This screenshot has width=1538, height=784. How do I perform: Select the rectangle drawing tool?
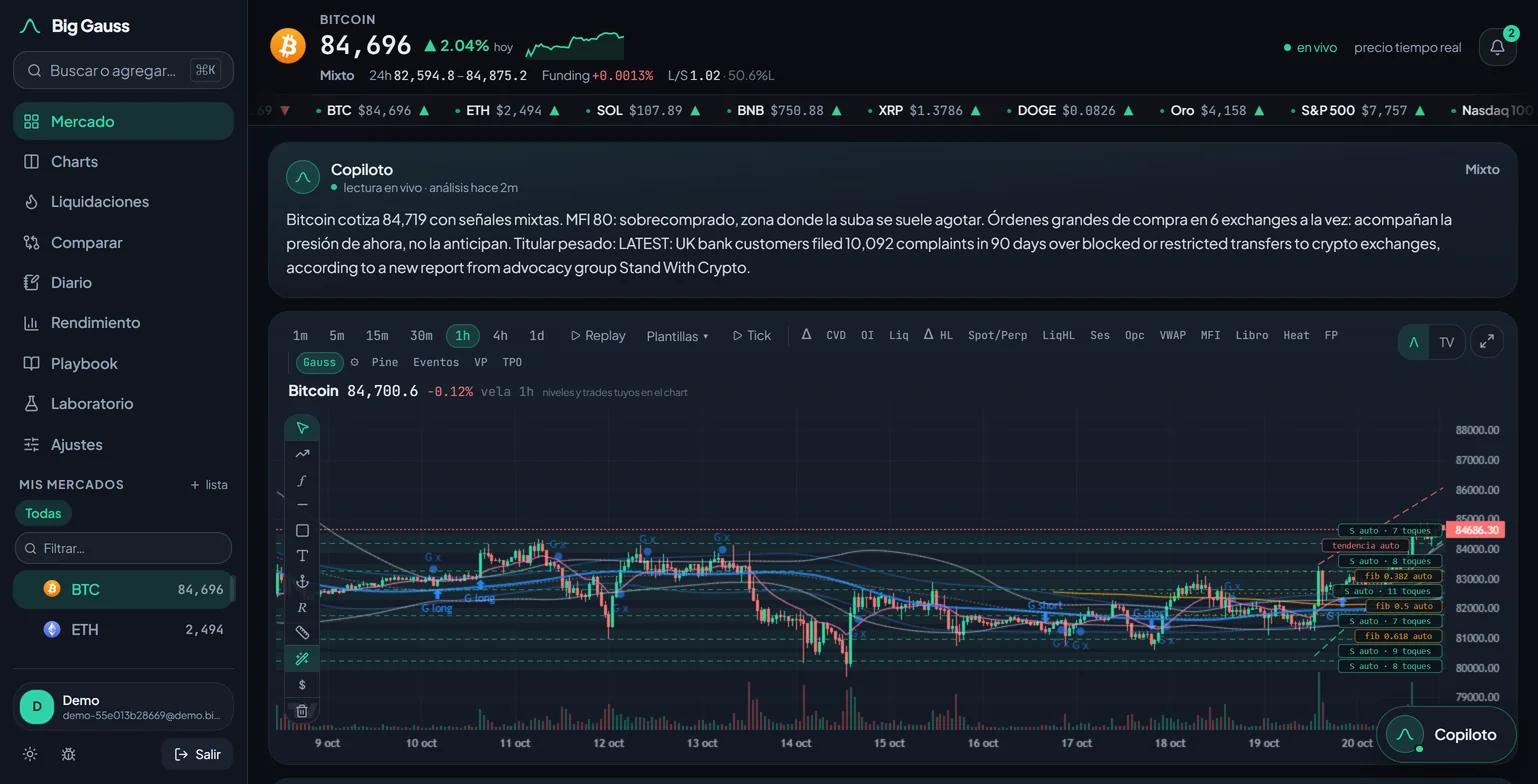pos(302,531)
